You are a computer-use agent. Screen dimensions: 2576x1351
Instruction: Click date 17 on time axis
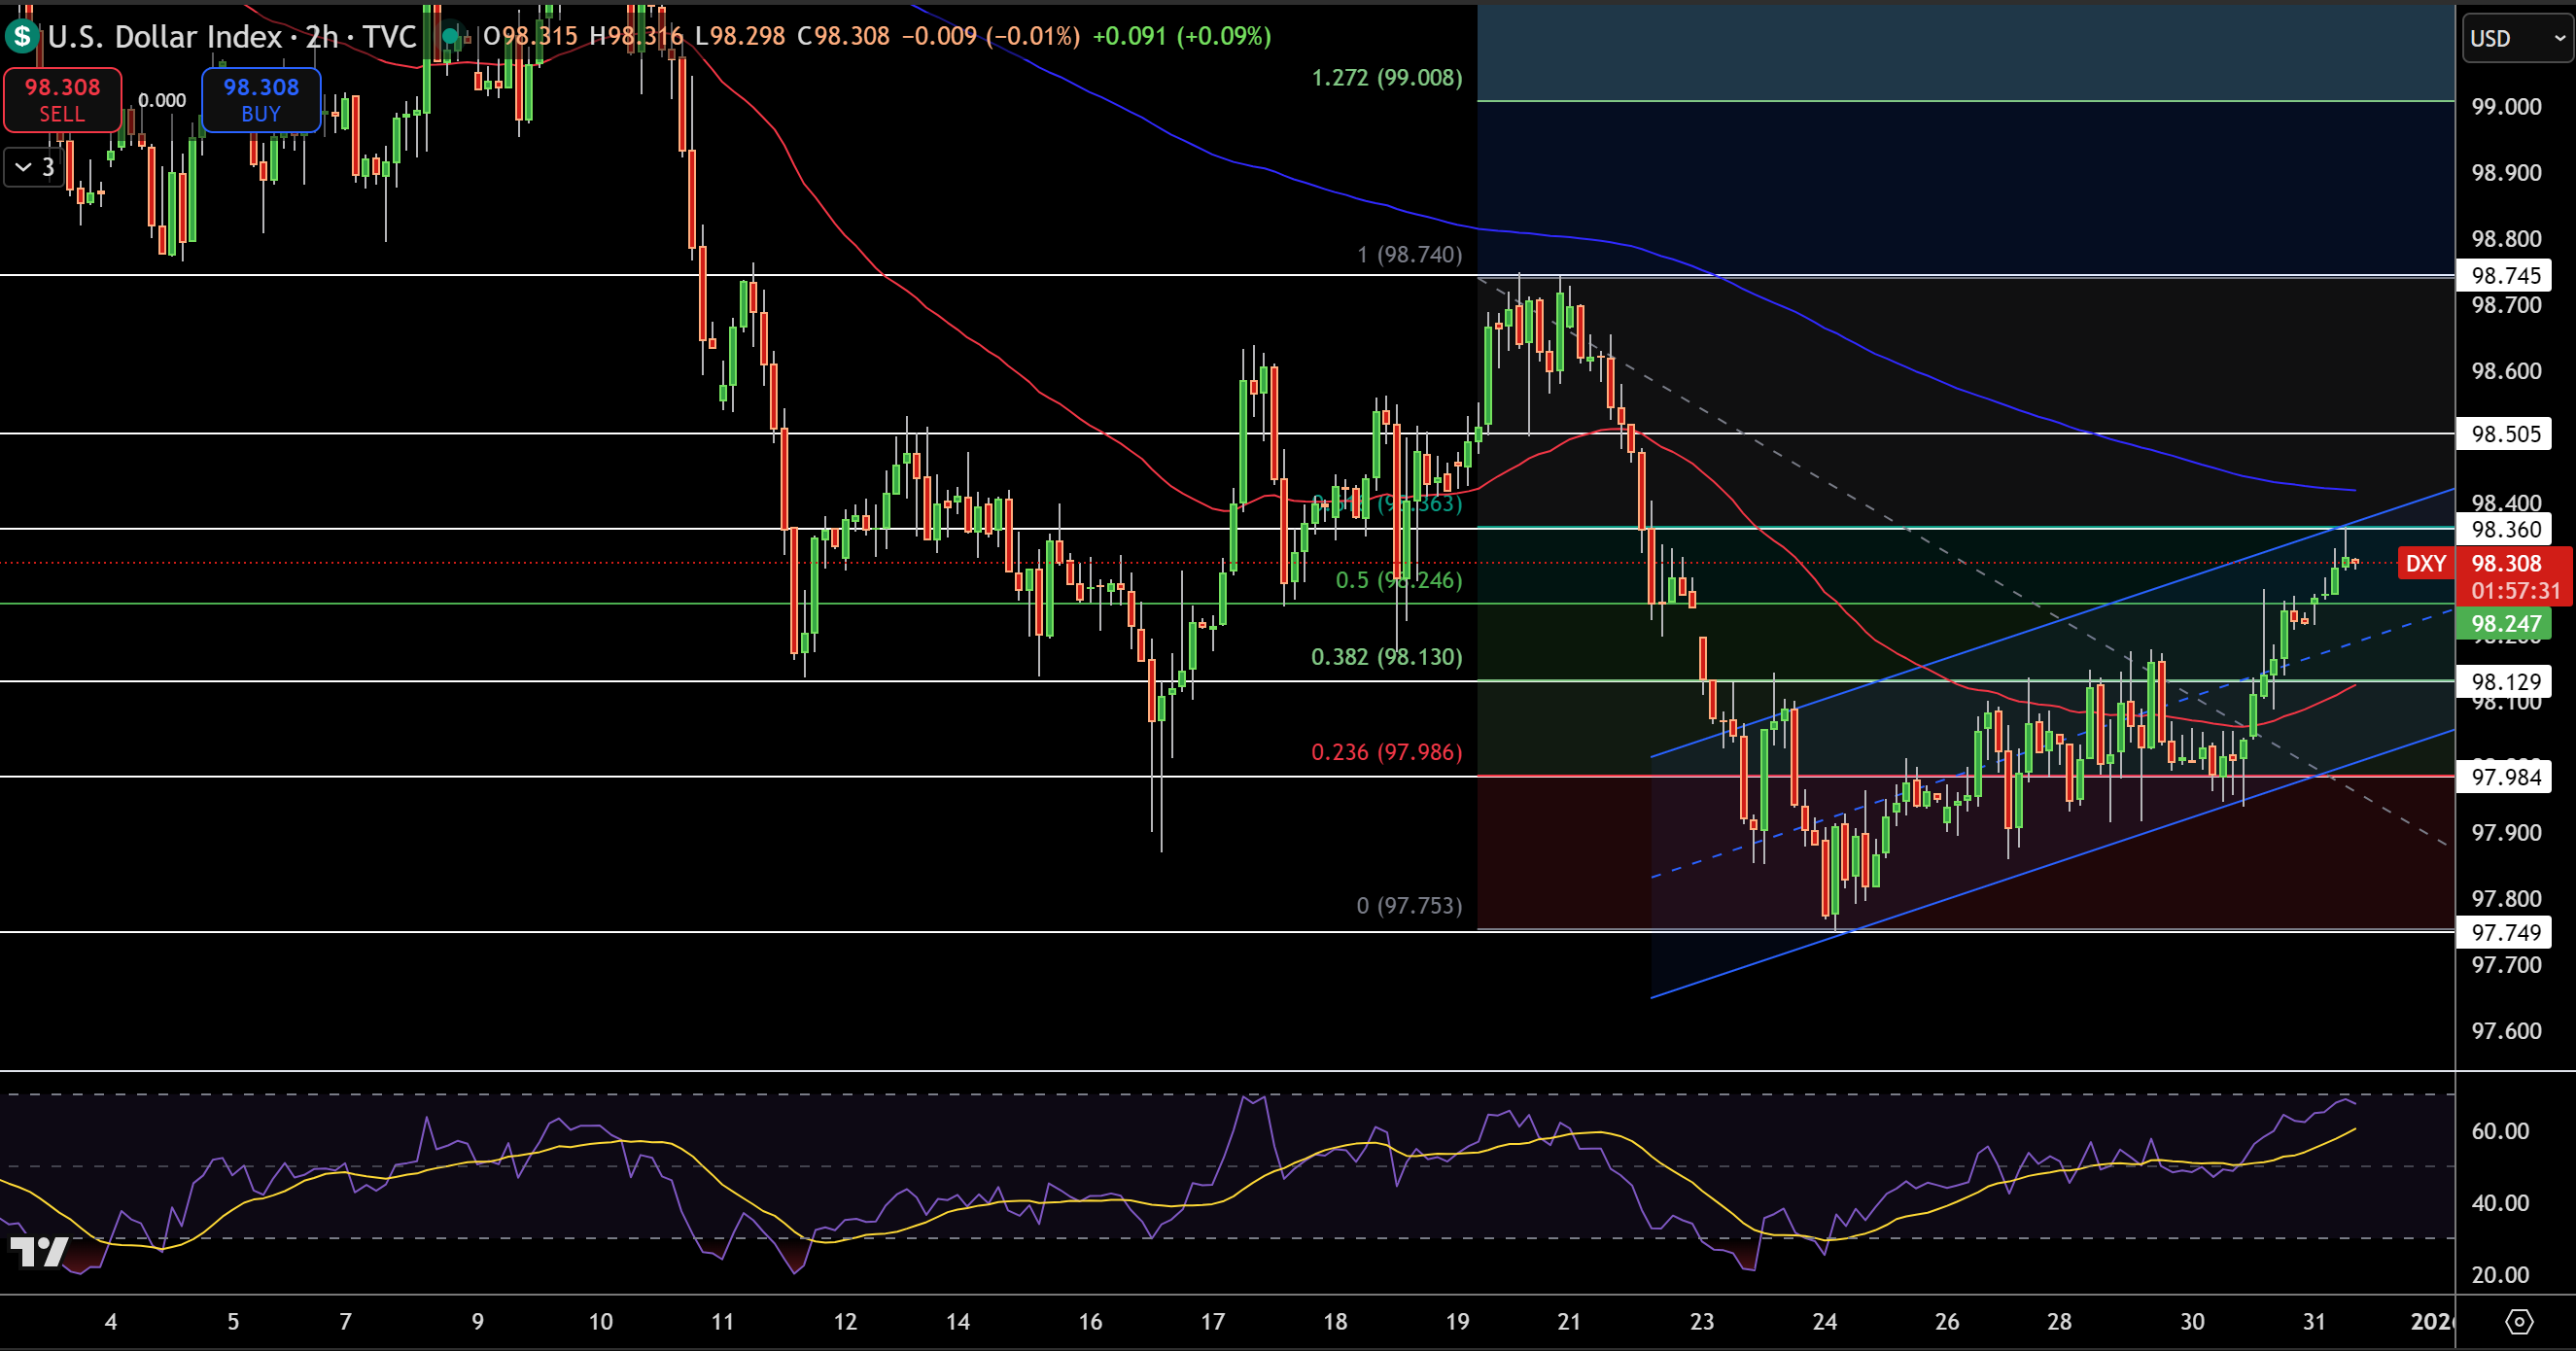(x=1212, y=1322)
